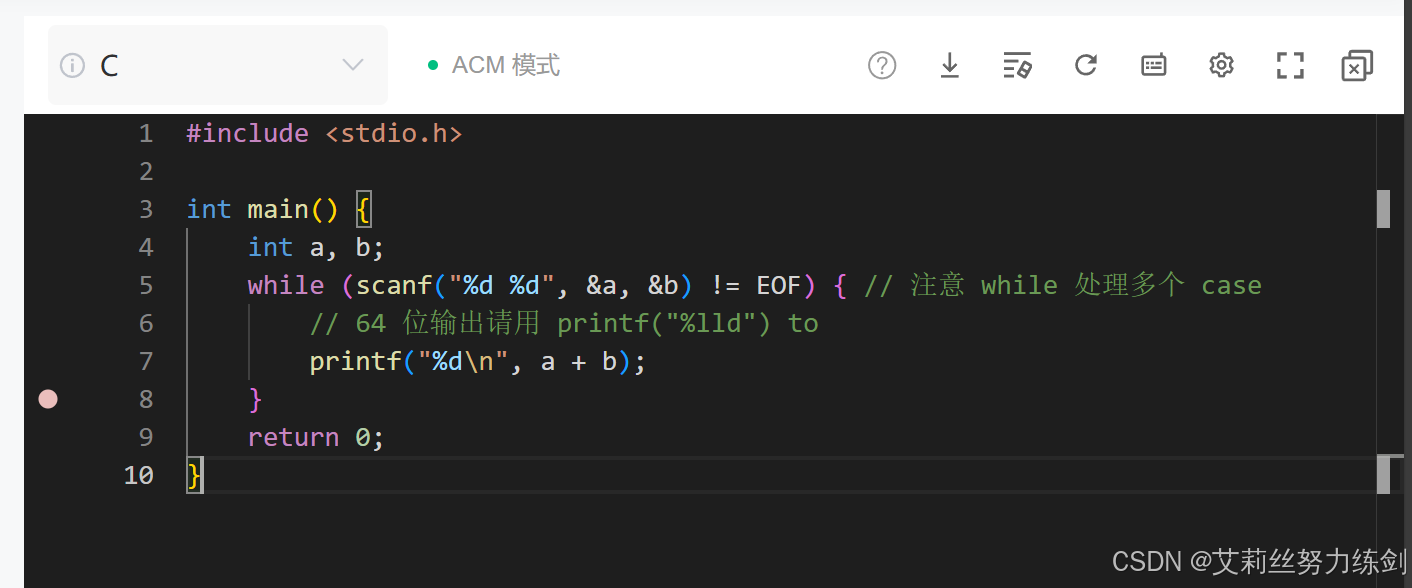
Task: Click the closing brace on line 10
Action: pyautogui.click(x=194, y=475)
